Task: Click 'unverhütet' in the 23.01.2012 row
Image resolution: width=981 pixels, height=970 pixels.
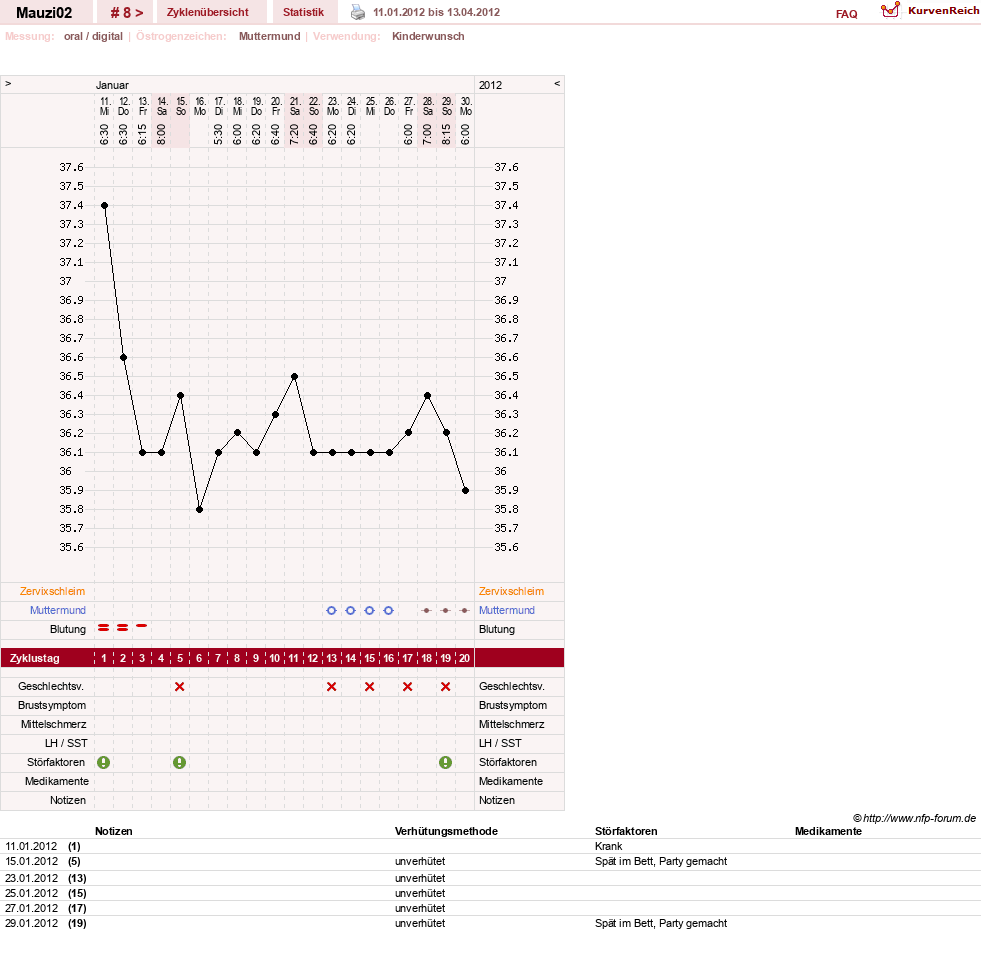Action: tap(420, 878)
